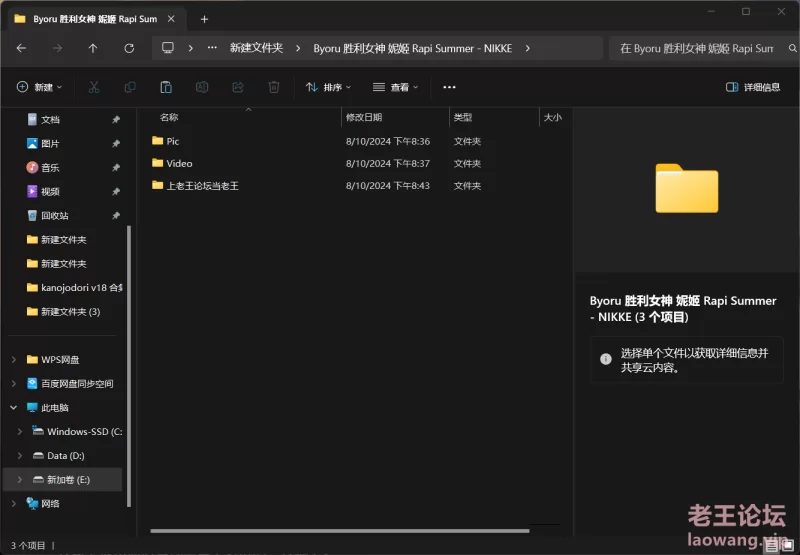
Task: Open 音乐 in quick access
Action: tap(43, 167)
